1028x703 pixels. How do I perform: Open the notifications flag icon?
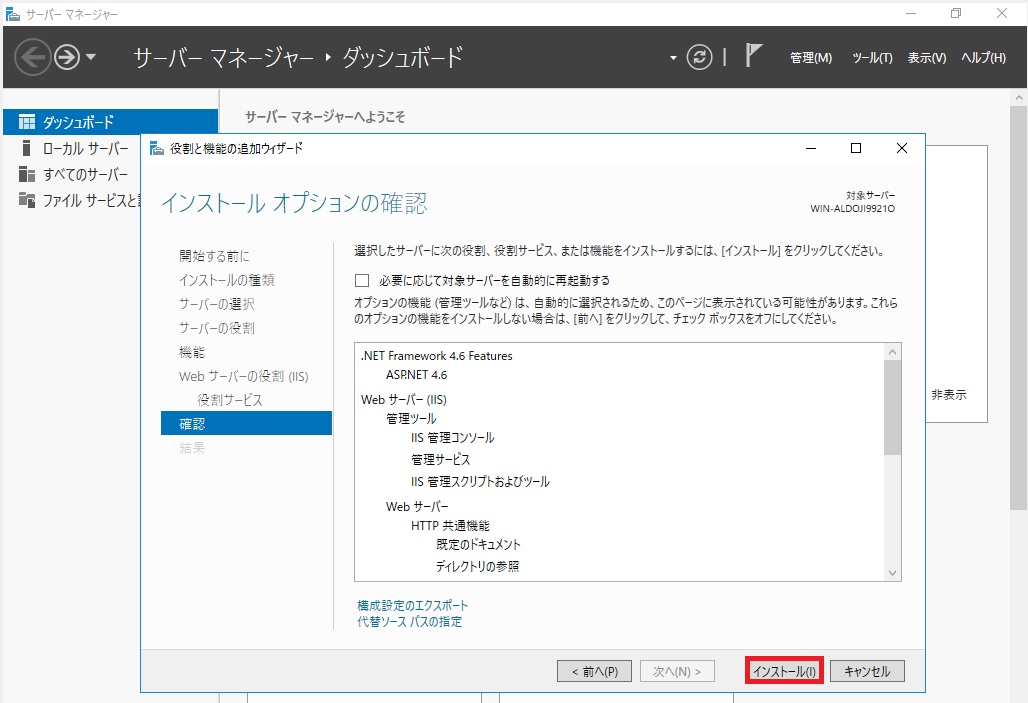pyautogui.click(x=753, y=56)
